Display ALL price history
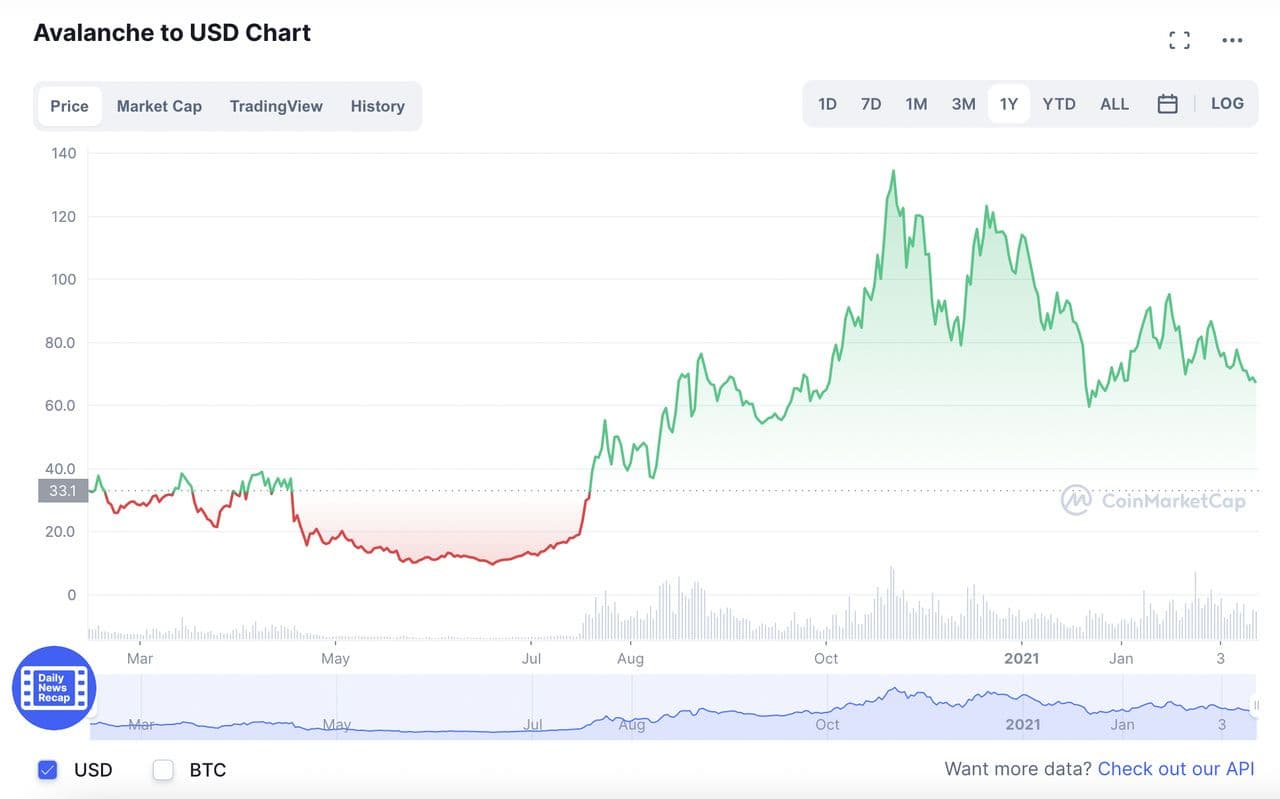 [x=1114, y=104]
